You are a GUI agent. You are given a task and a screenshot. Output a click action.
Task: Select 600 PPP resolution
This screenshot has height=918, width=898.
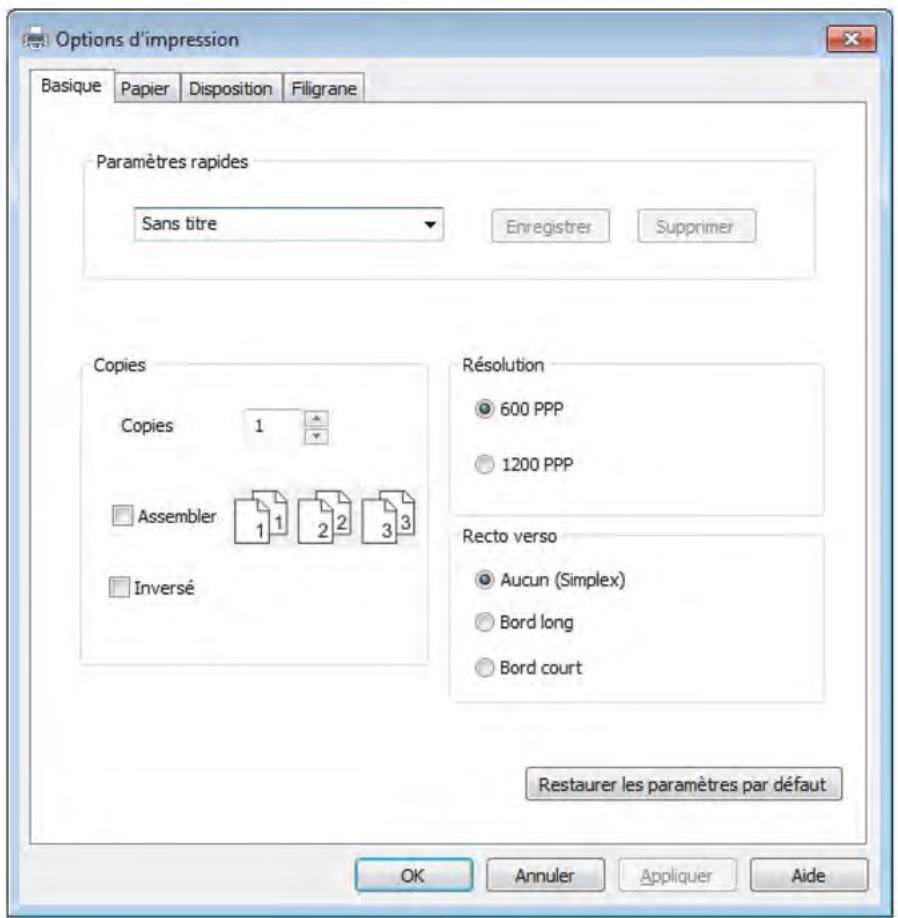click(485, 408)
